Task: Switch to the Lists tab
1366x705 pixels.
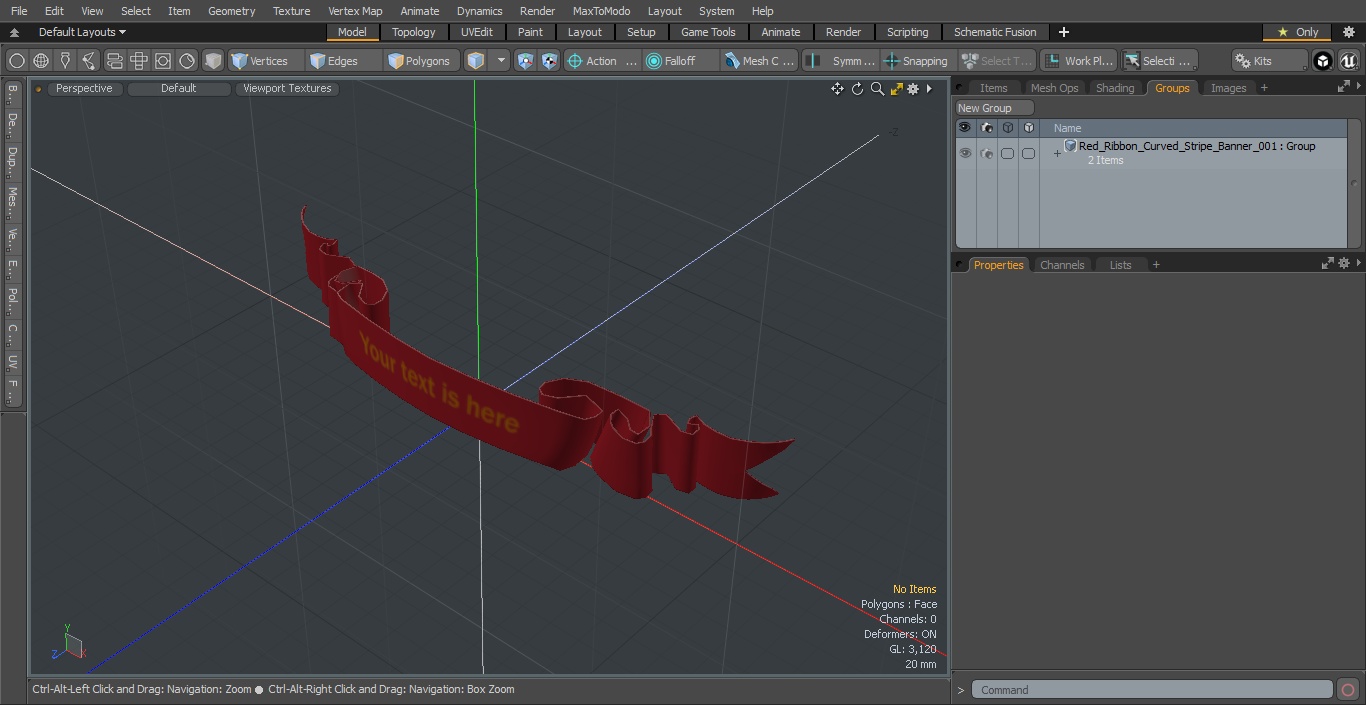Action: pos(1120,265)
